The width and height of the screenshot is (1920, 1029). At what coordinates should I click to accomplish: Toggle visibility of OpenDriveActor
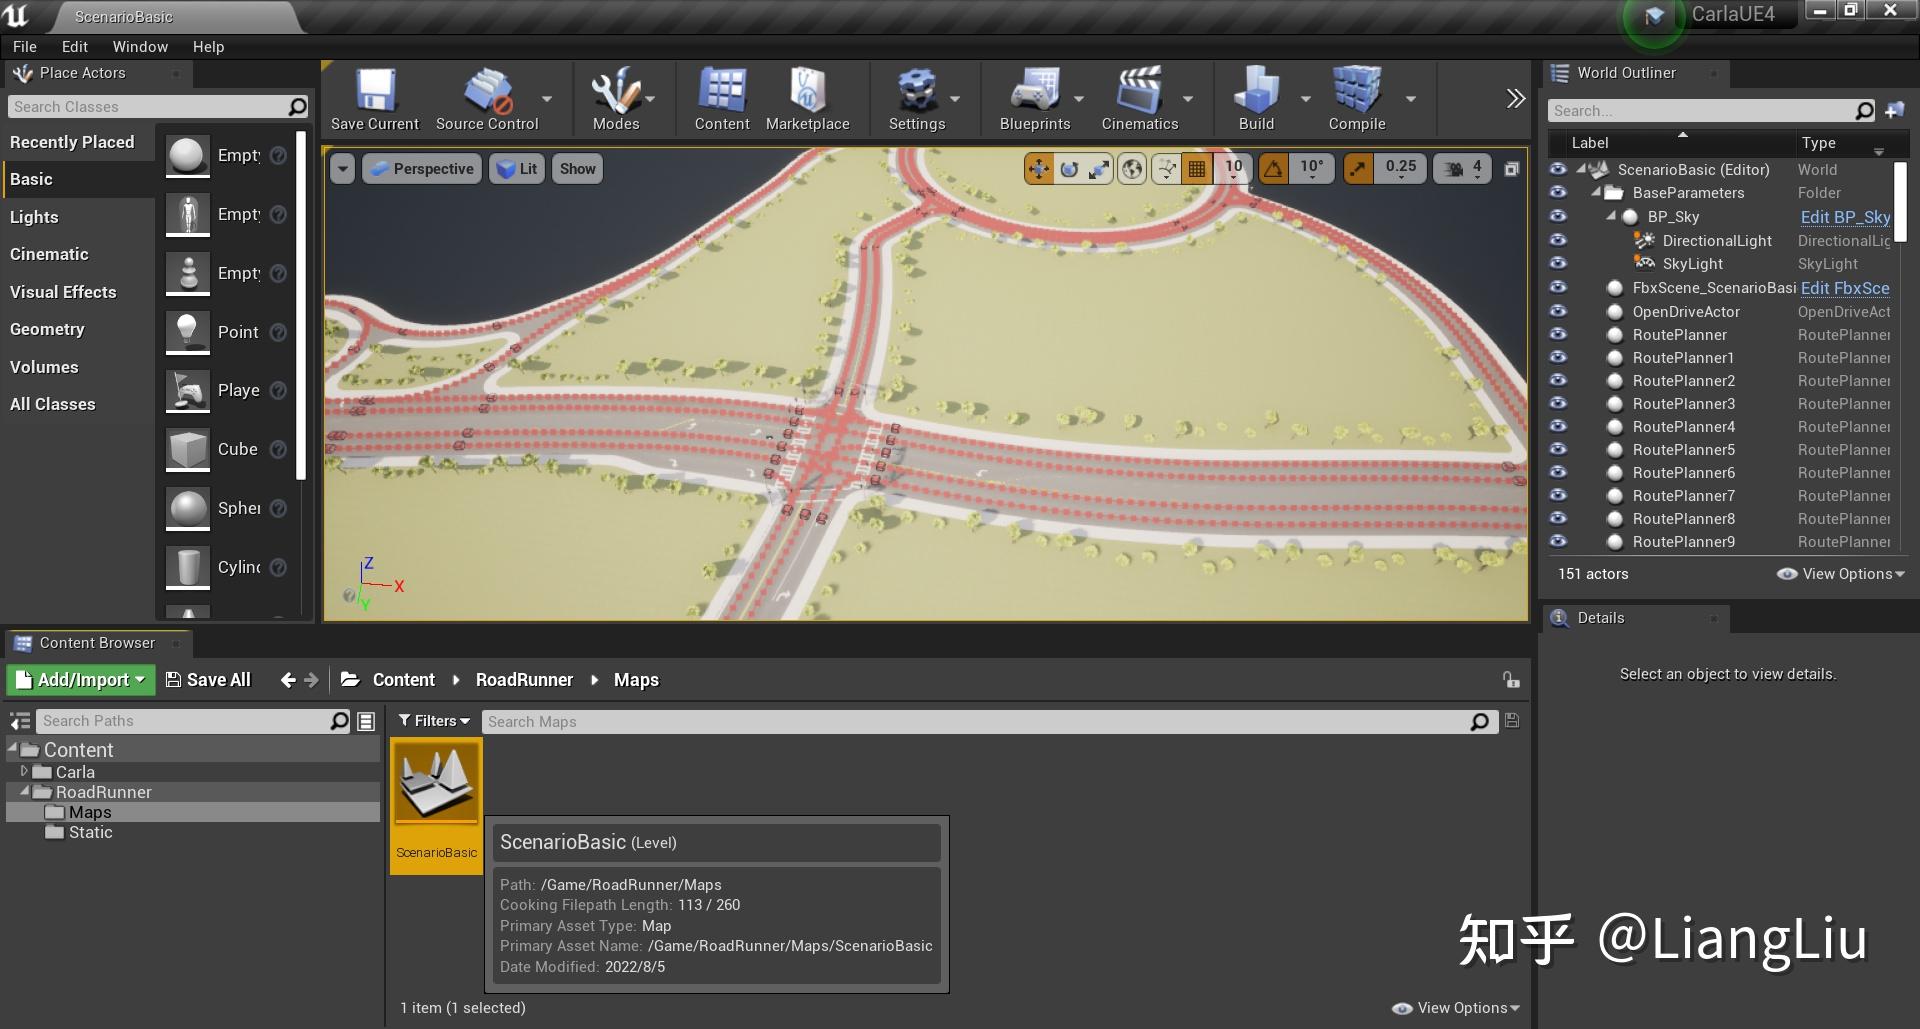(1558, 311)
